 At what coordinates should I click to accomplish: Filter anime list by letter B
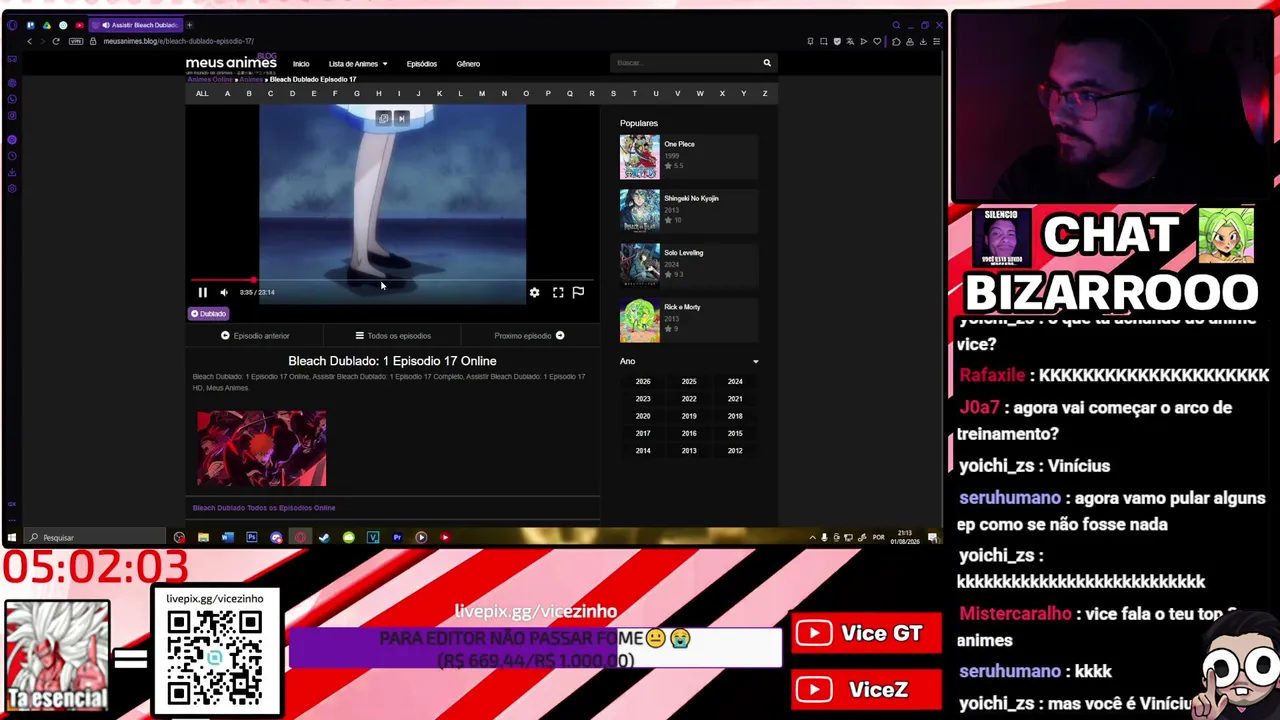coord(249,94)
